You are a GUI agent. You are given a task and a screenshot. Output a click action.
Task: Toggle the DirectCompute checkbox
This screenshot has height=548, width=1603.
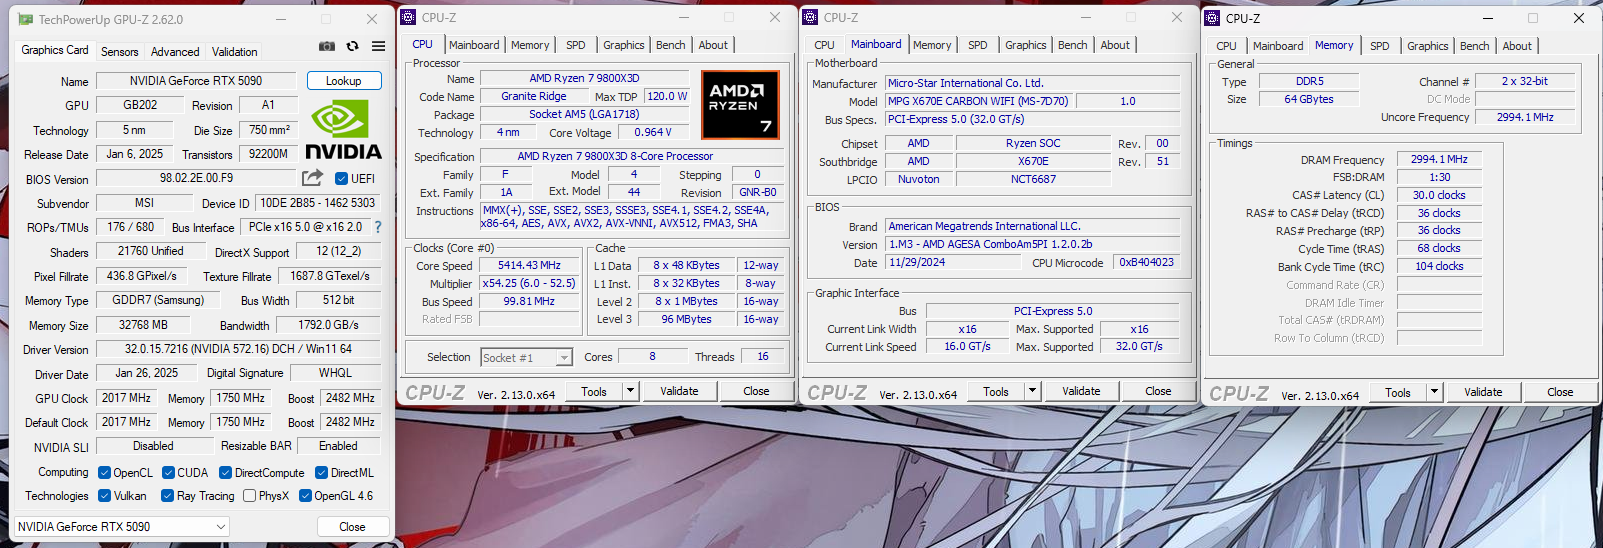225,473
